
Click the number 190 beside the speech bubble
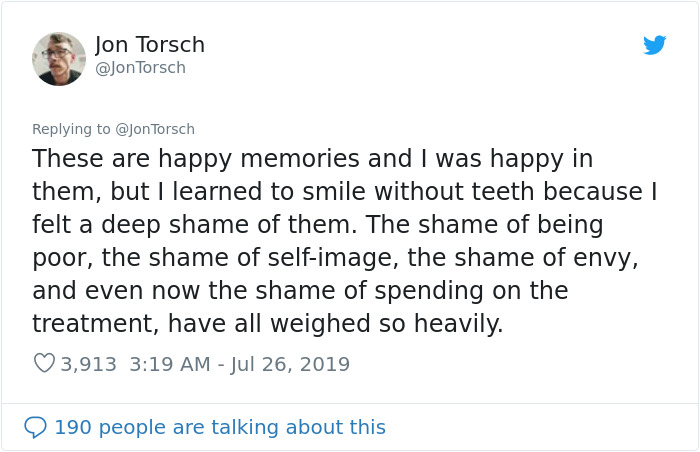(71, 427)
